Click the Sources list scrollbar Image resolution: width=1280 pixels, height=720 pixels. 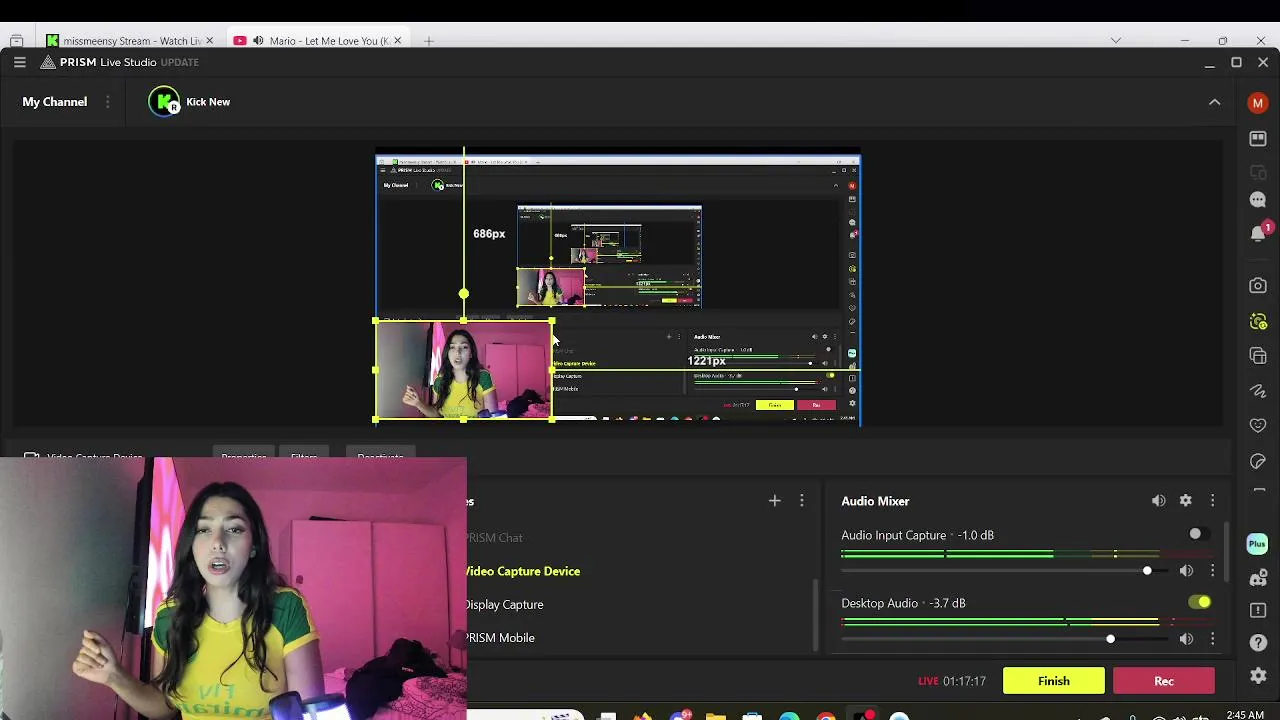(818, 615)
